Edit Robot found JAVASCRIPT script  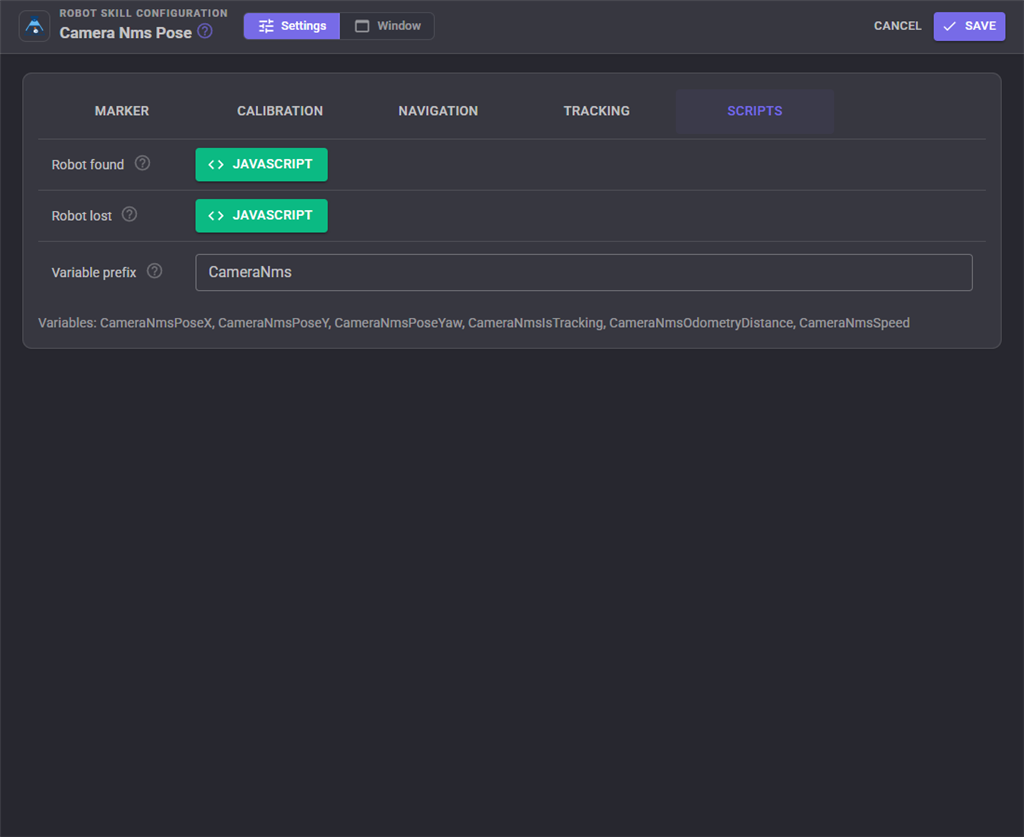(x=261, y=165)
